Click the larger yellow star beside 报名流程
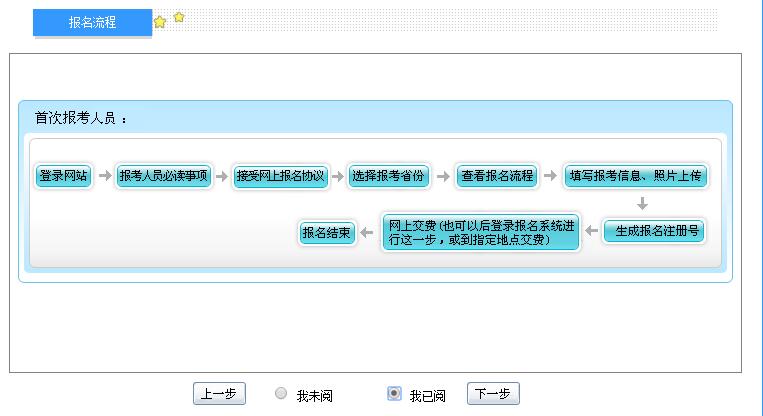 160,22
